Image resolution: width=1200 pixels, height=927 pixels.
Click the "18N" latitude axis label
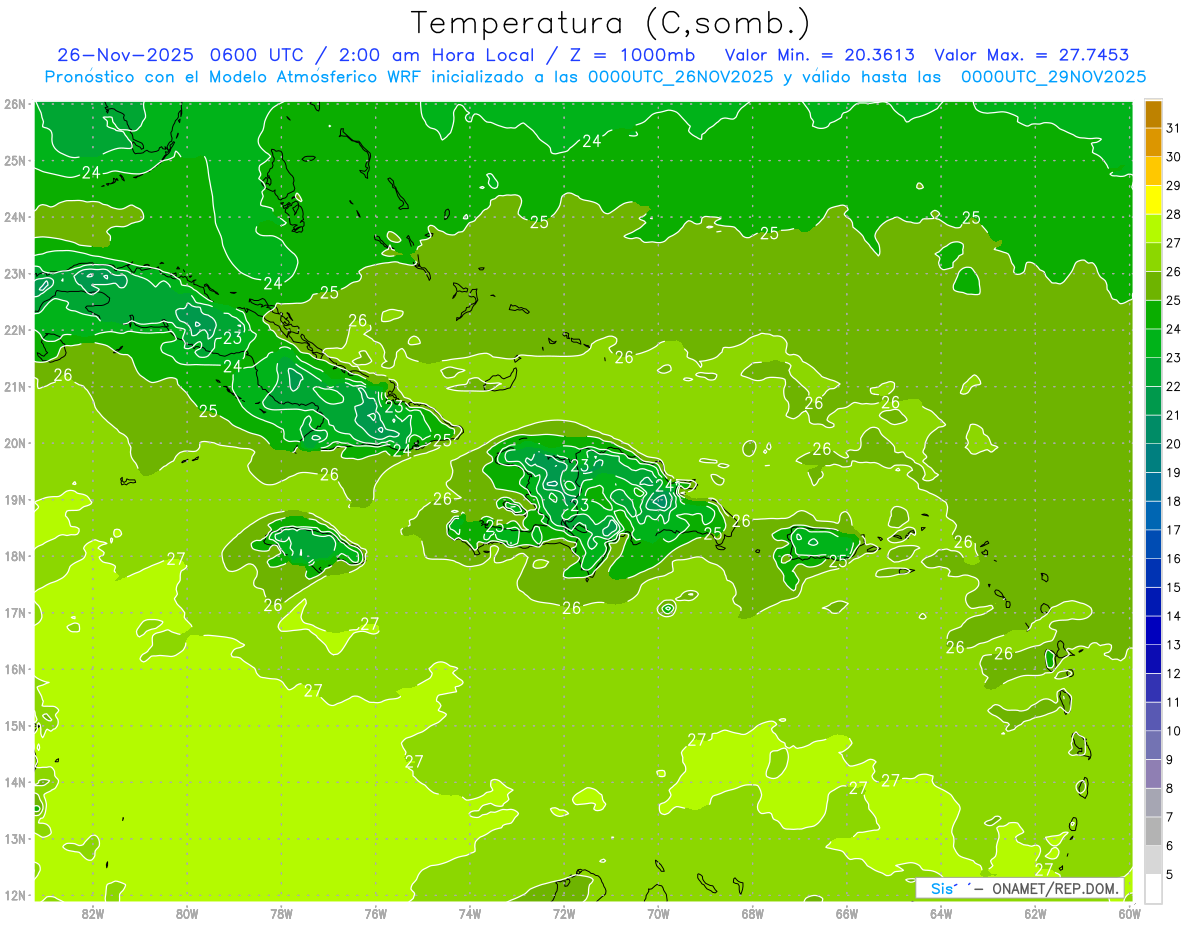click(15, 556)
